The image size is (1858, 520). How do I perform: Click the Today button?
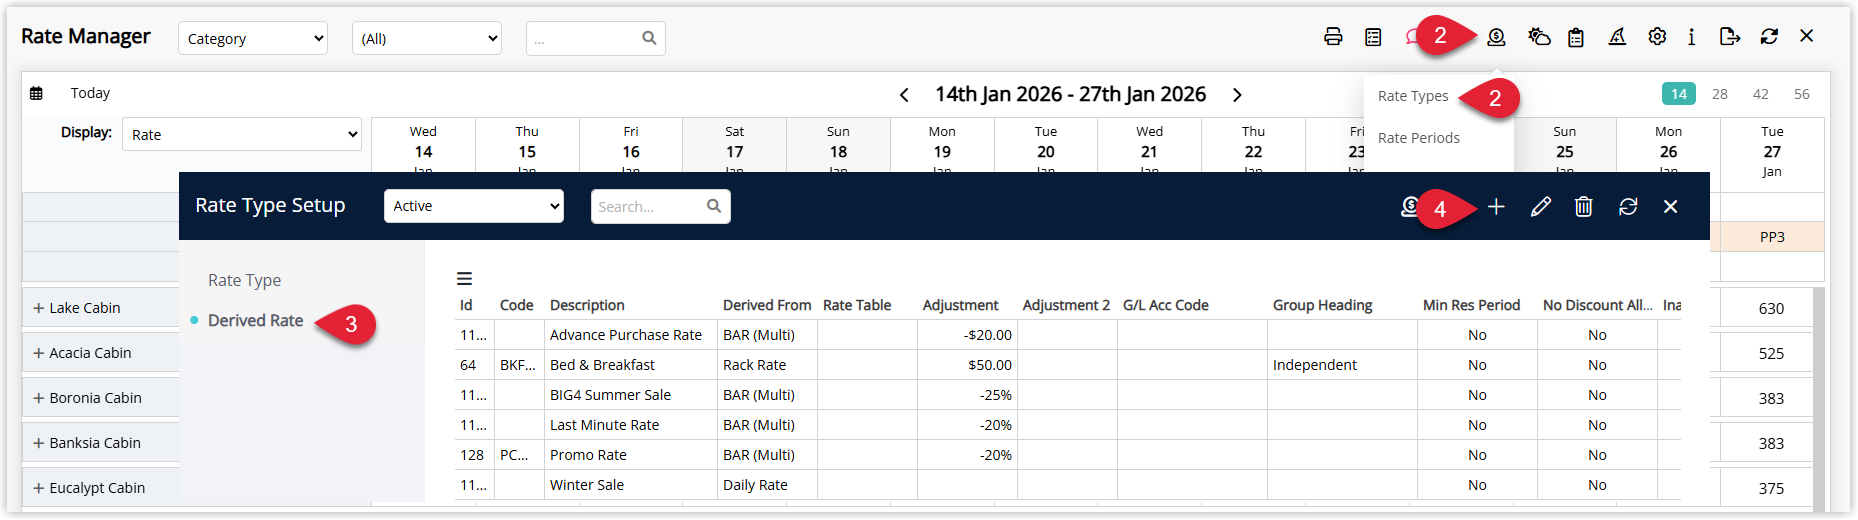click(x=90, y=93)
